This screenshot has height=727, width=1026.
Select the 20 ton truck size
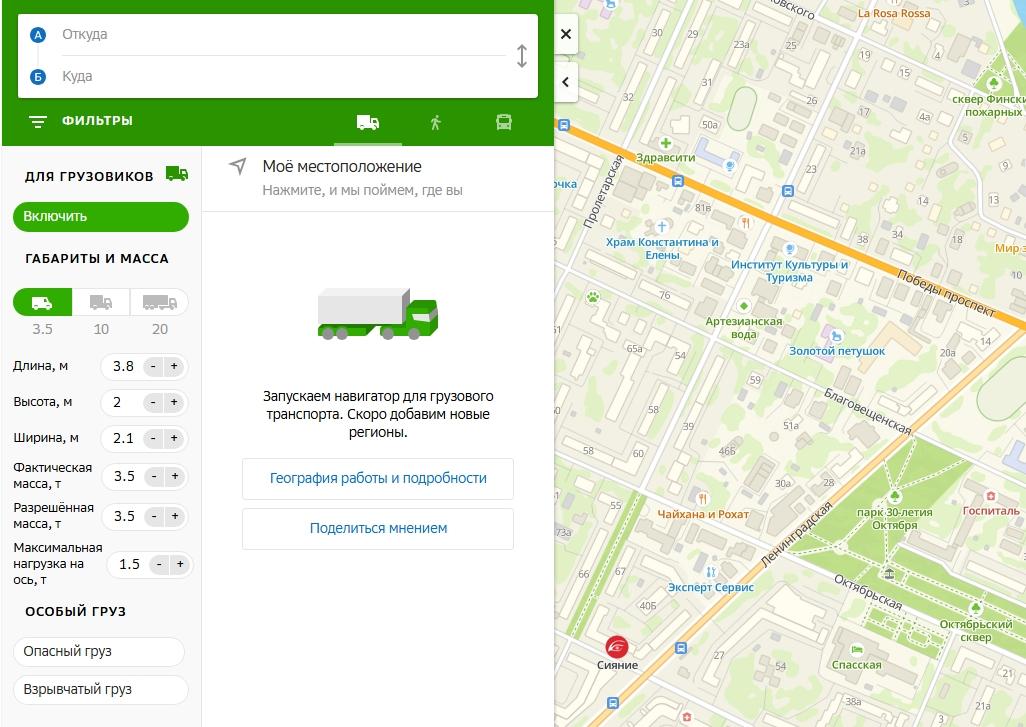[x=159, y=302]
